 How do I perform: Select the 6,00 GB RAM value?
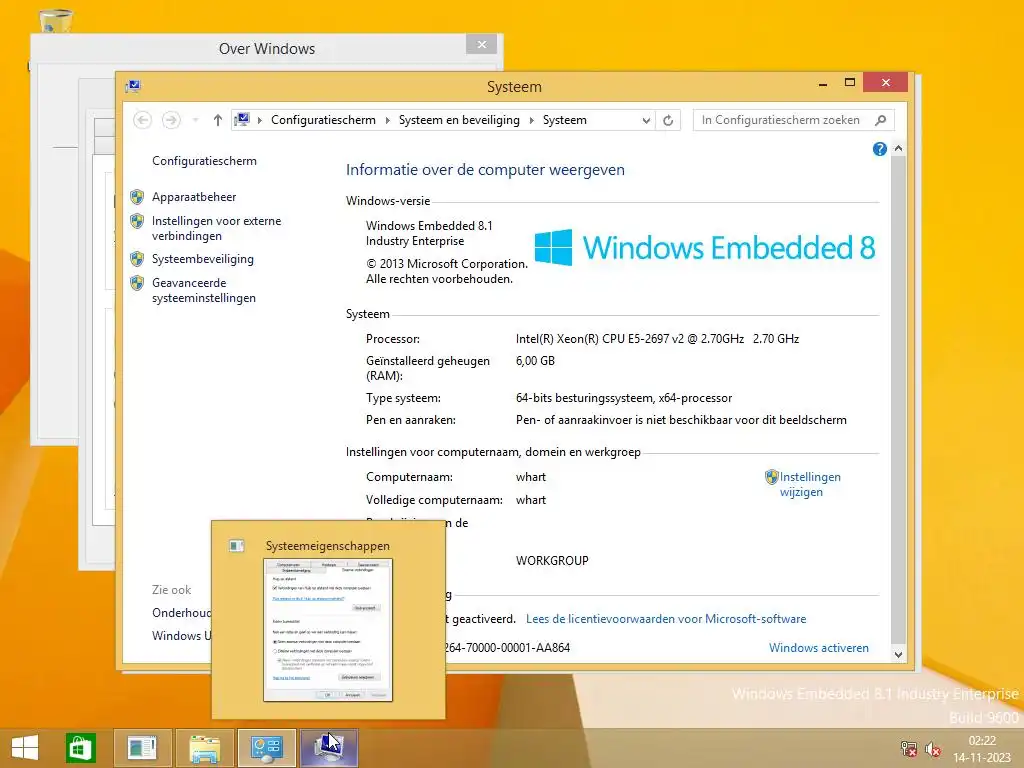(x=535, y=360)
